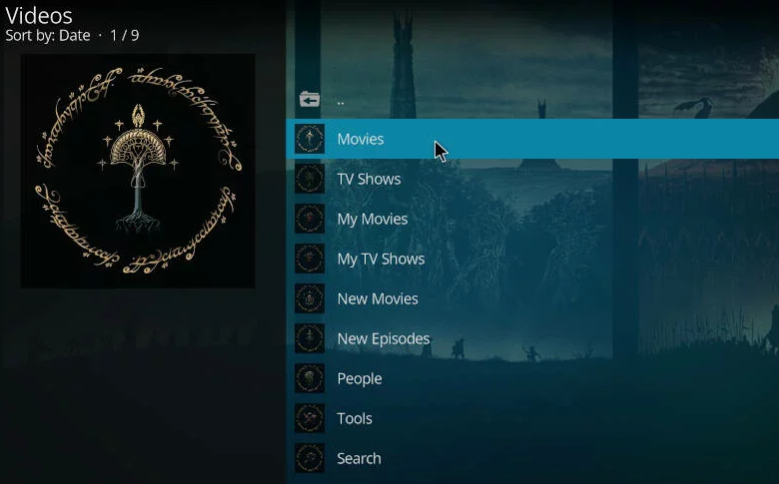Click the Tools entry icon
Screen dimensions: 779x484
310,418
